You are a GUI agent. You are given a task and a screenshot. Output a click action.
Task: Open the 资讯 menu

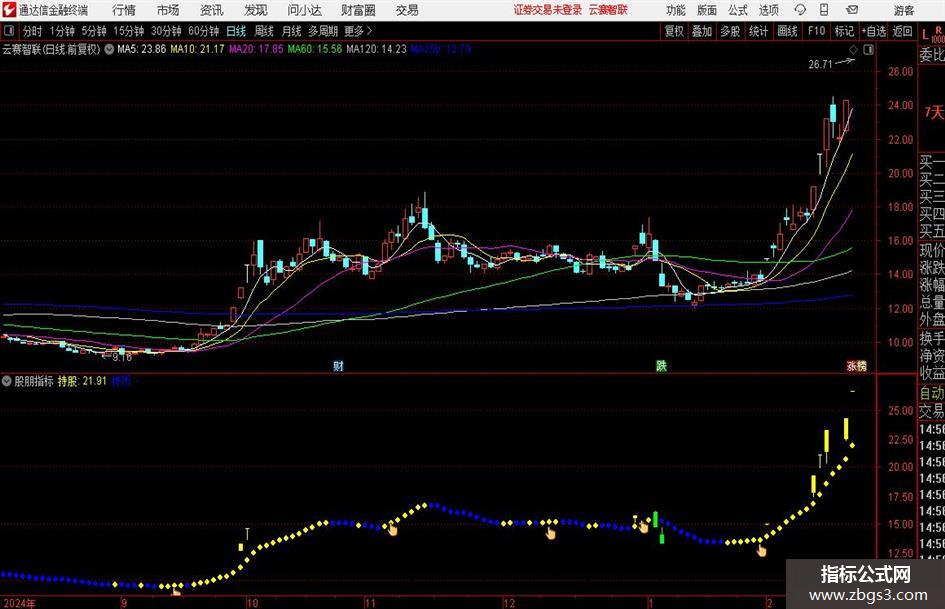212,10
